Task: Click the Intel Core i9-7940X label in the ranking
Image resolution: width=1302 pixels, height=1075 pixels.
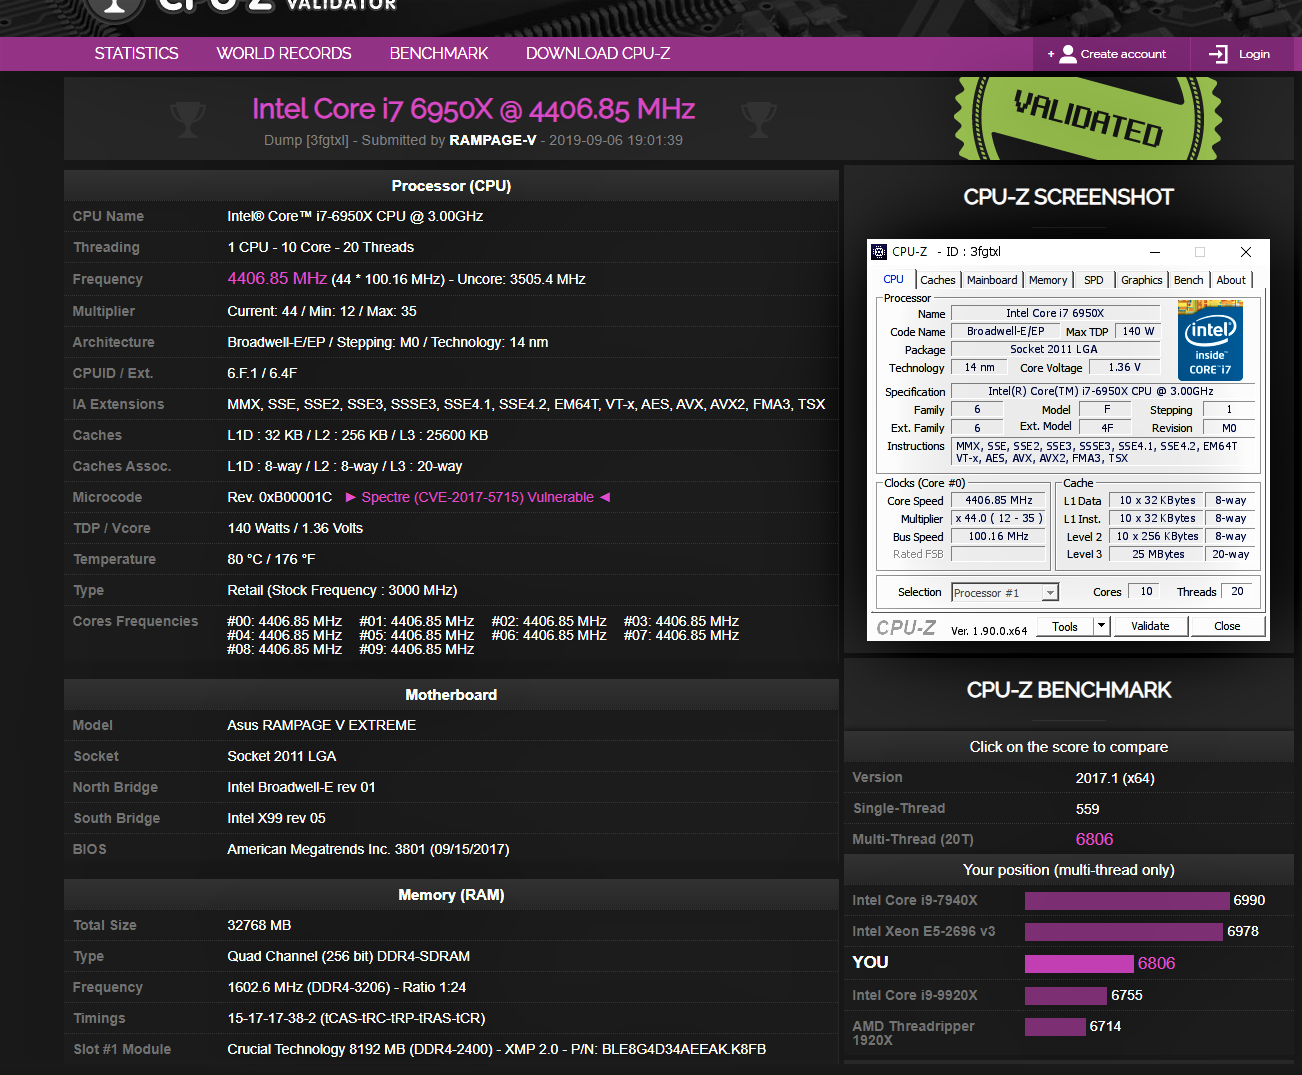Action: (915, 901)
